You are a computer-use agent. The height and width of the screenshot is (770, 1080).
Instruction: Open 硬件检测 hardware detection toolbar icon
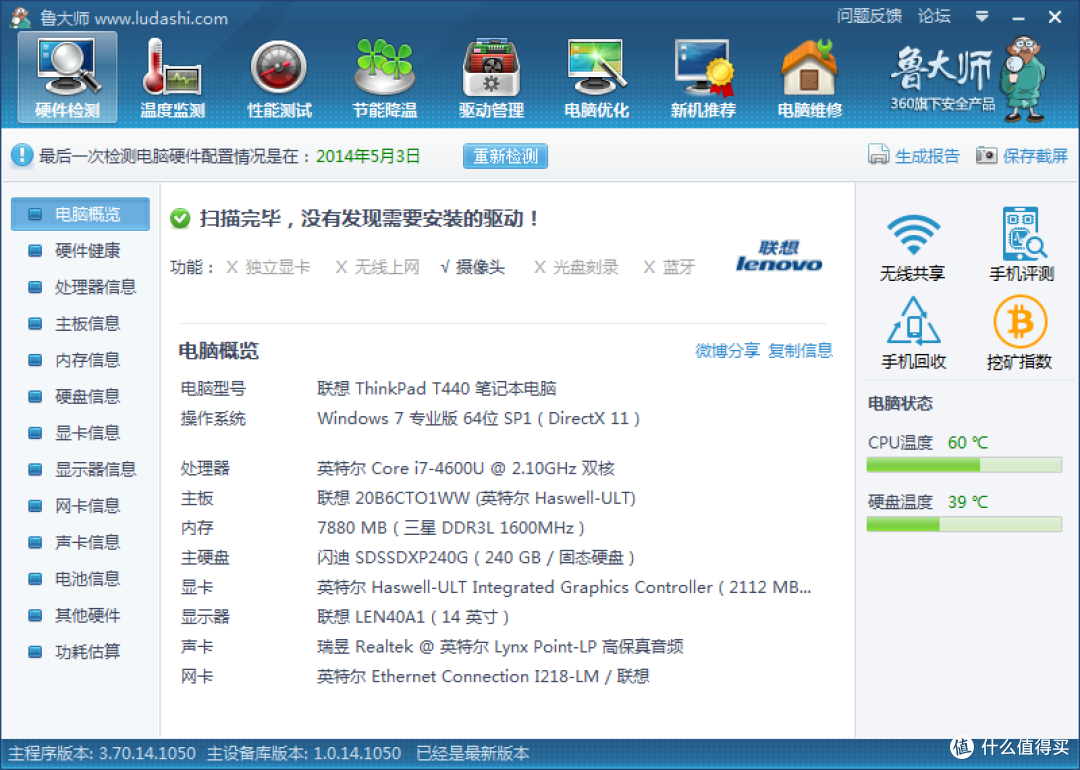point(68,78)
